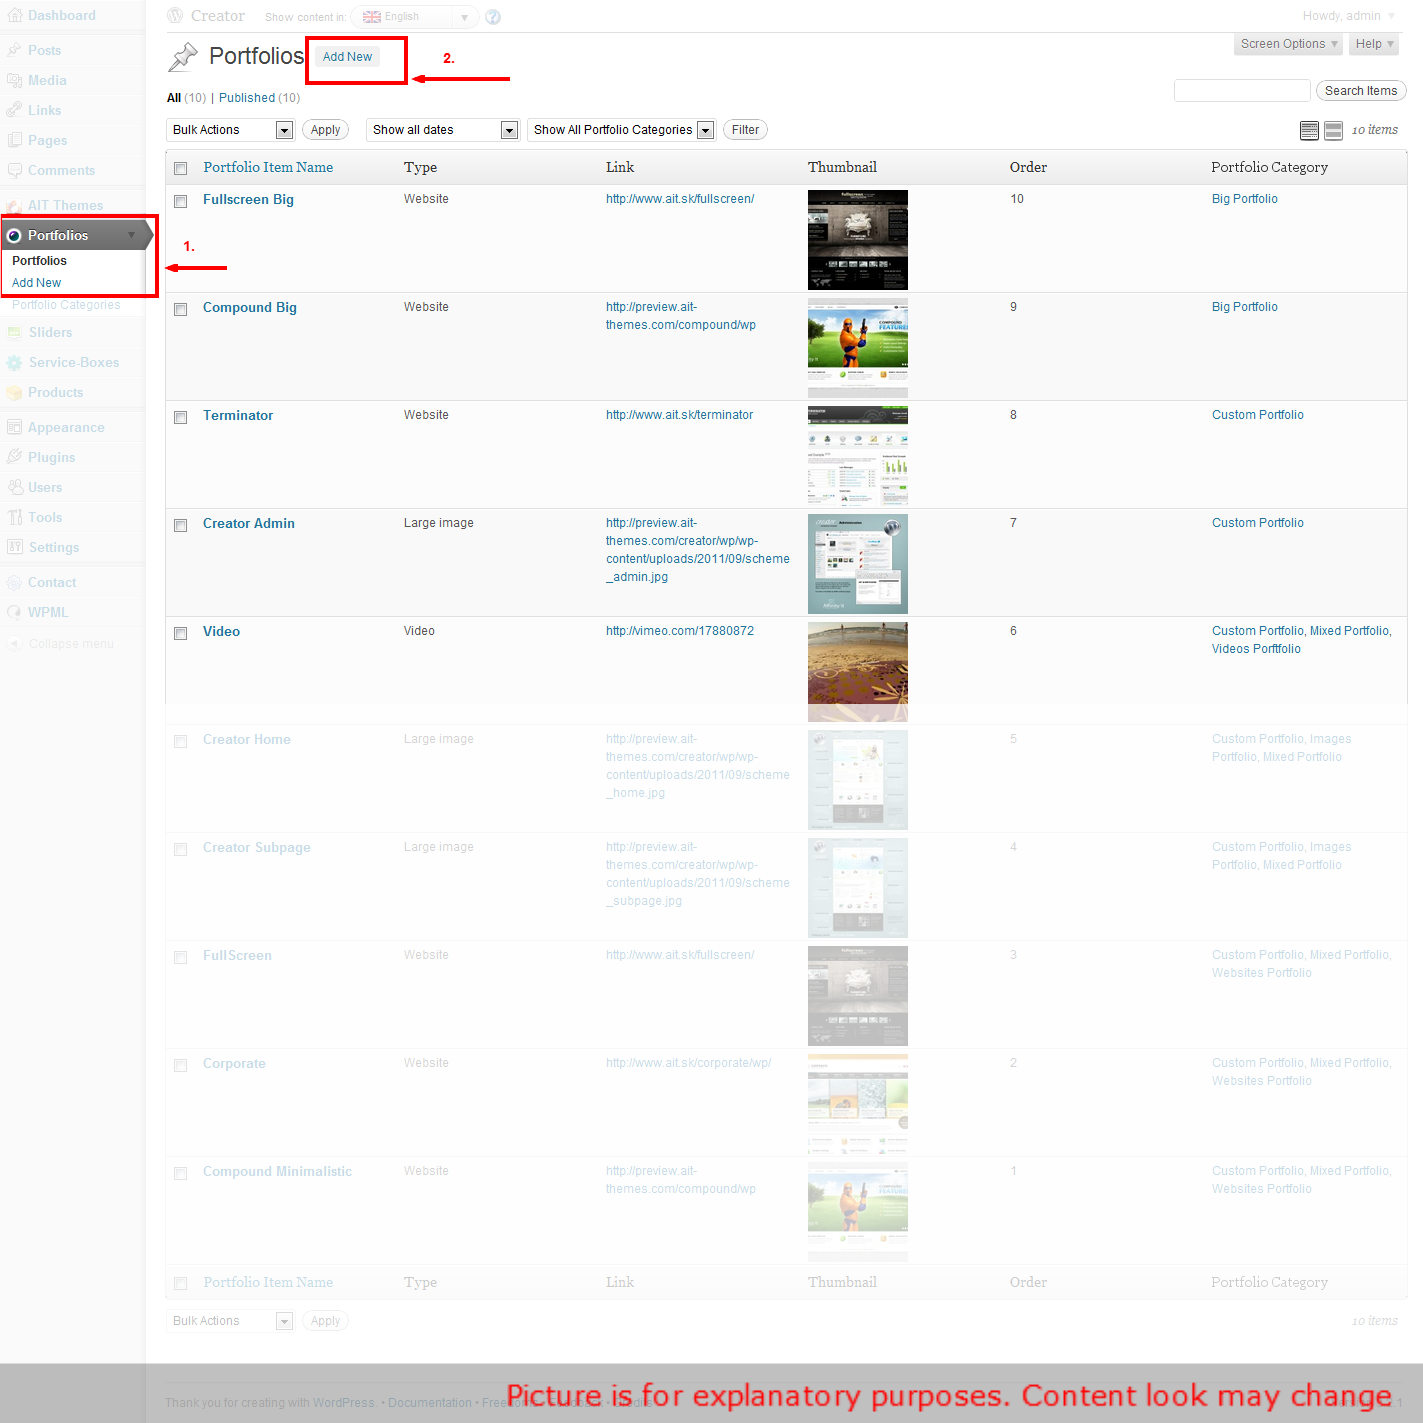Click the Dashboard home icon
Image resolution: width=1423 pixels, height=1423 pixels.
point(14,16)
